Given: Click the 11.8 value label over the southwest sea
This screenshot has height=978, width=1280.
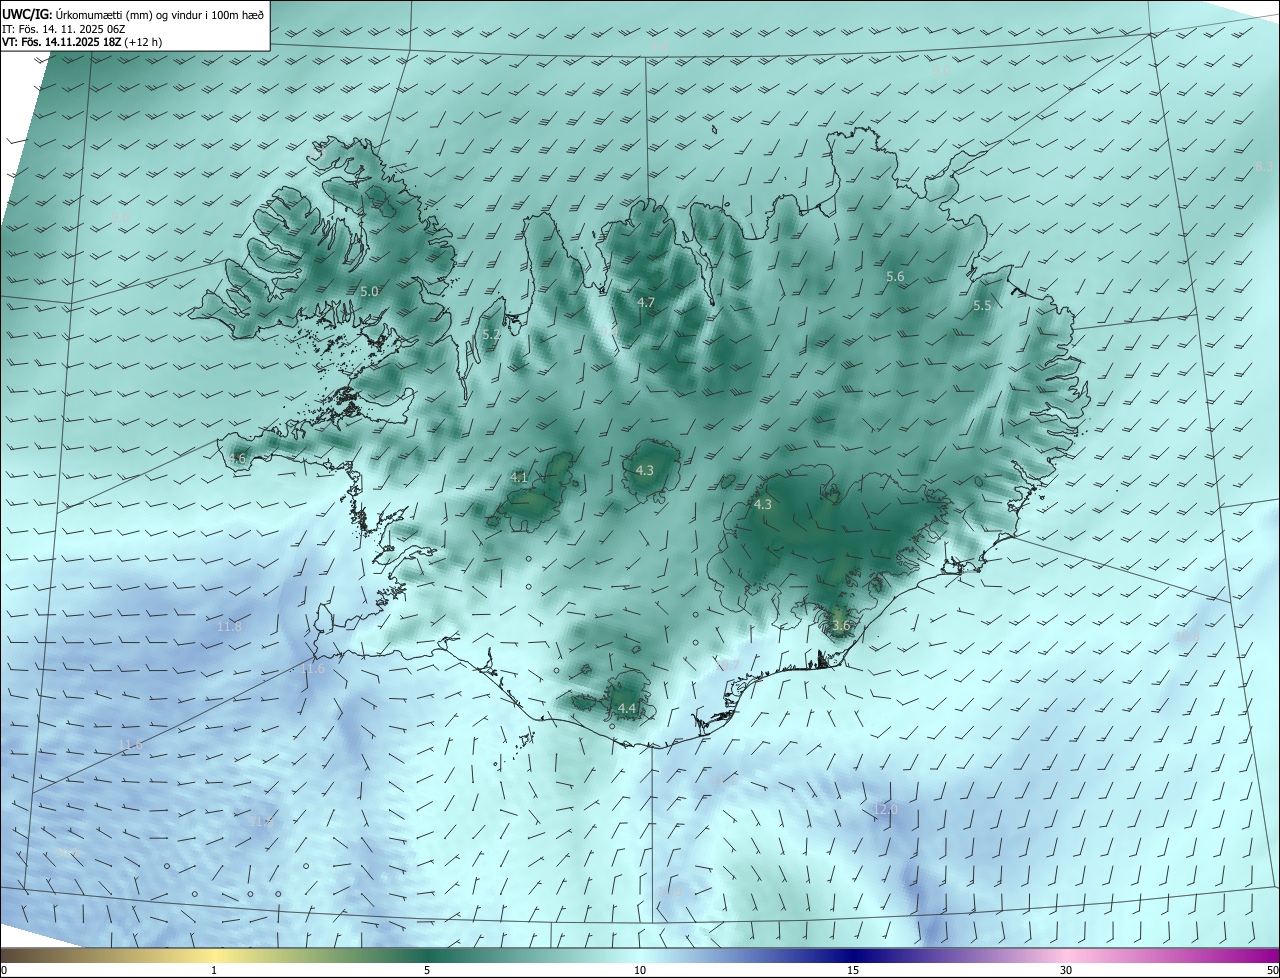Looking at the screenshot, I should pos(230,626).
